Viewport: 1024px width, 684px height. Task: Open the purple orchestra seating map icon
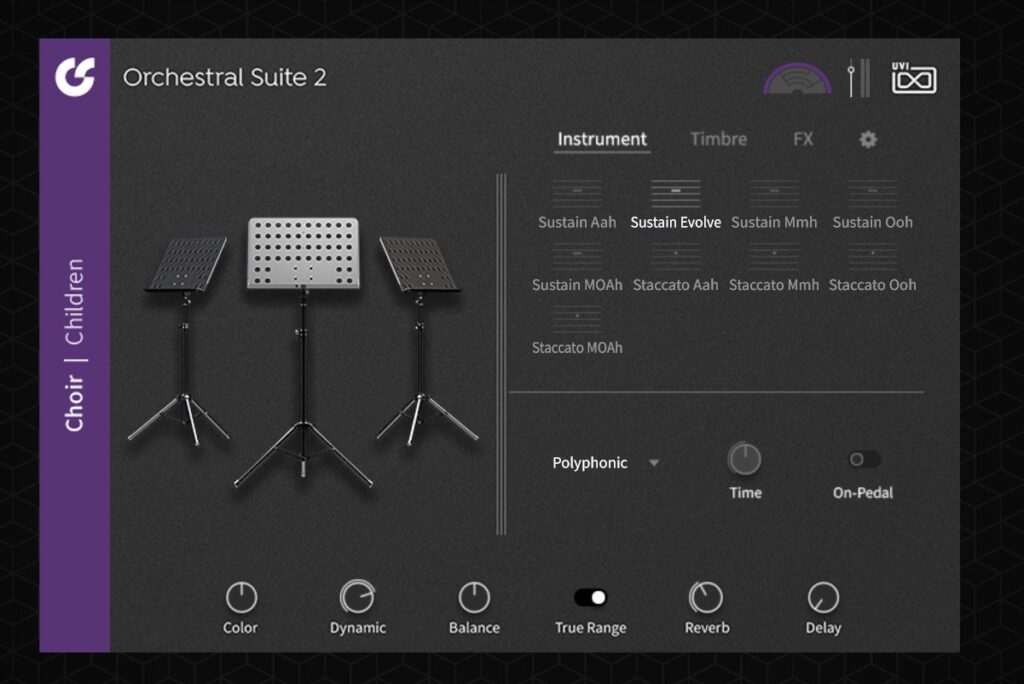point(797,79)
